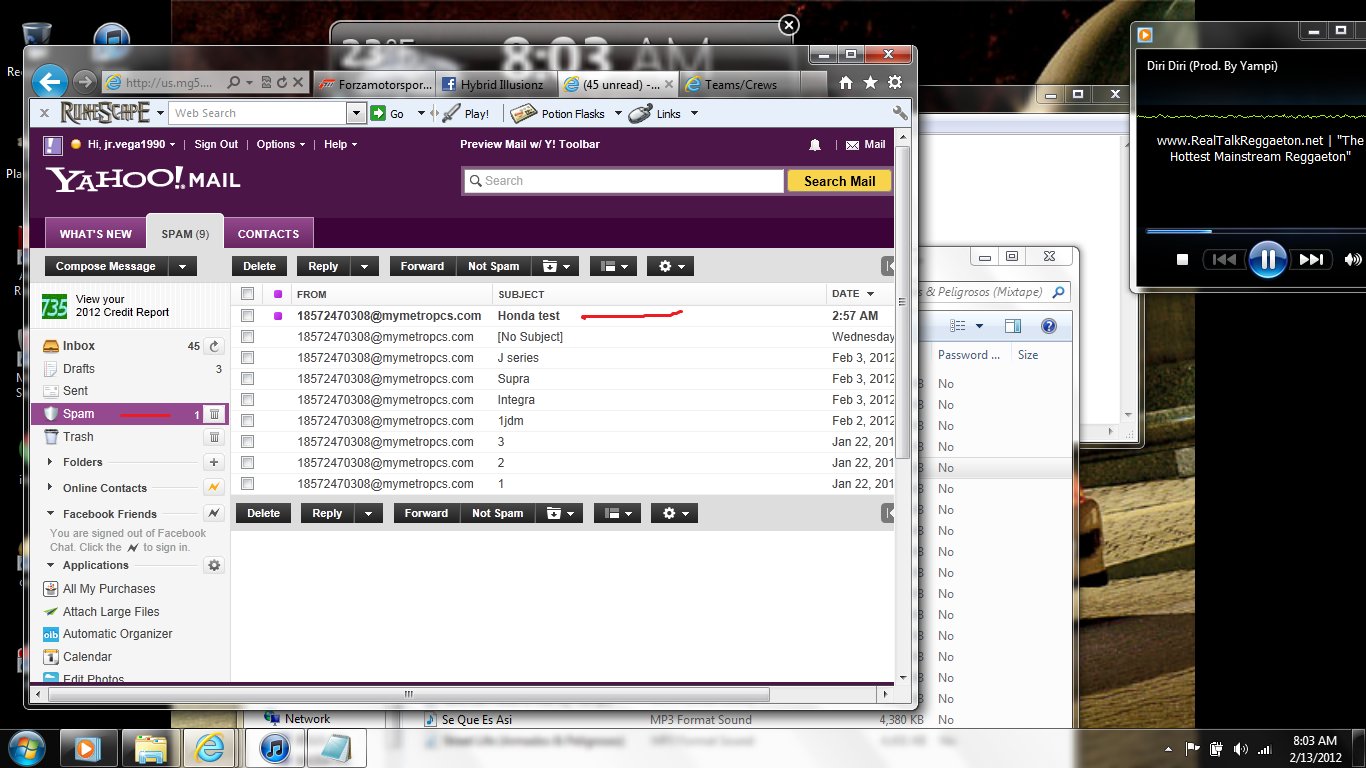Open the browser tools gear icon

point(895,83)
